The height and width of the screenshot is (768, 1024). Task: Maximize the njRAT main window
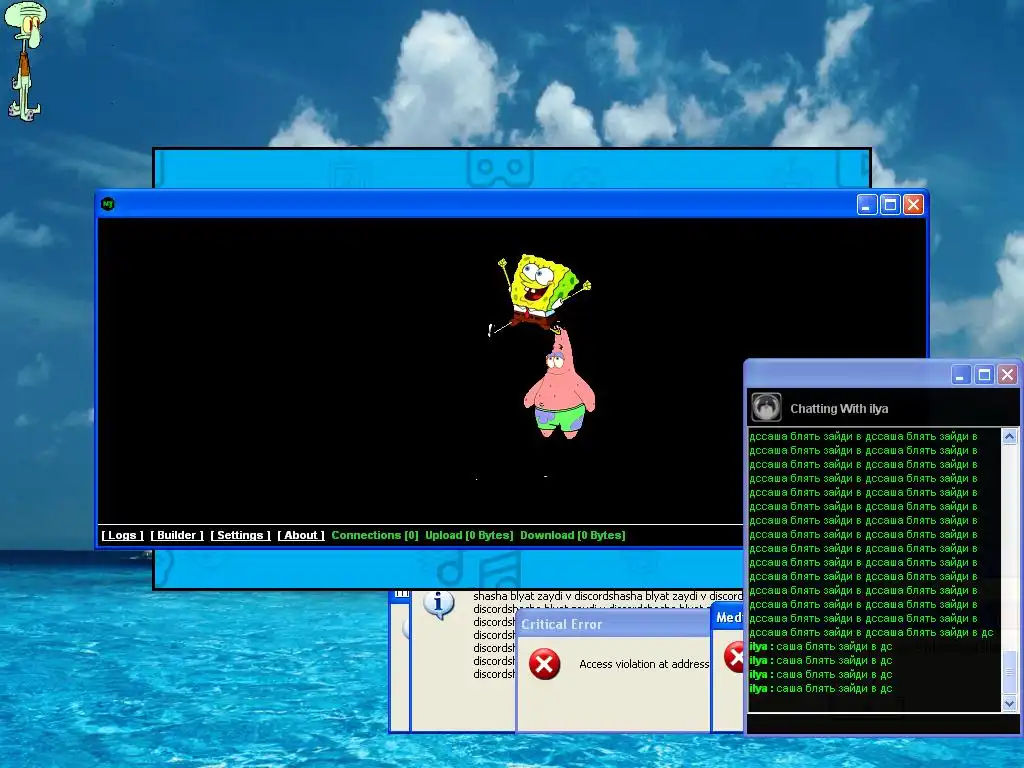tap(890, 205)
